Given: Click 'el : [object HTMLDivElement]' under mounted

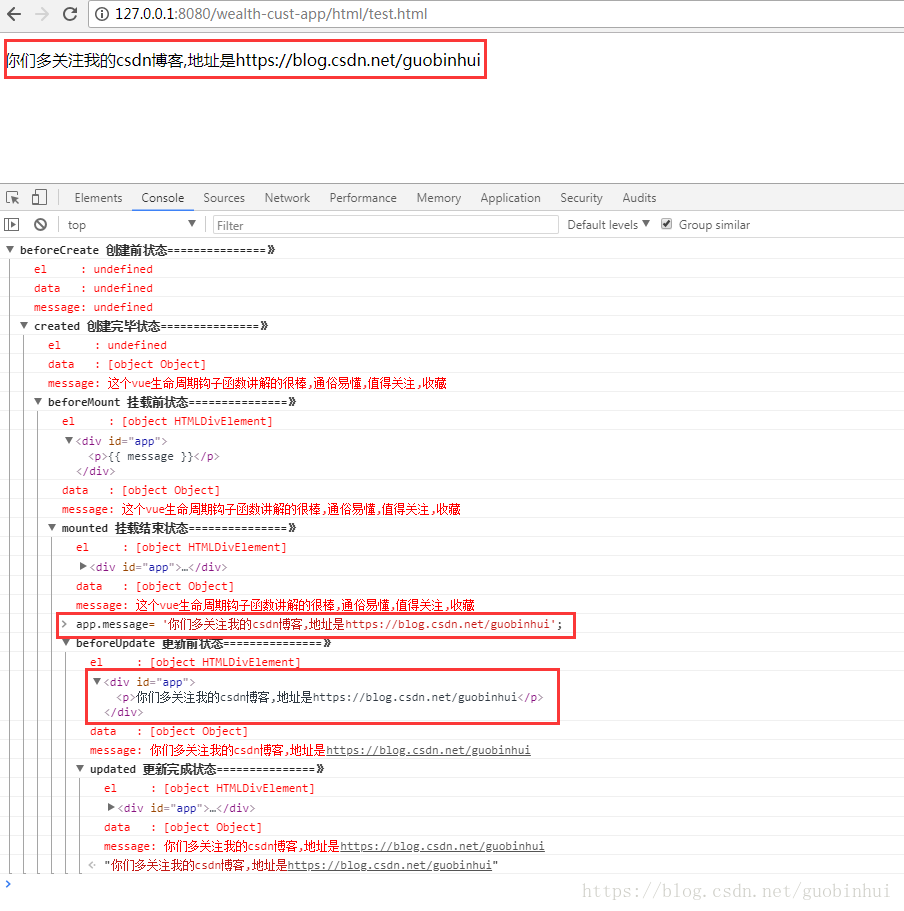Looking at the screenshot, I should pos(181,547).
